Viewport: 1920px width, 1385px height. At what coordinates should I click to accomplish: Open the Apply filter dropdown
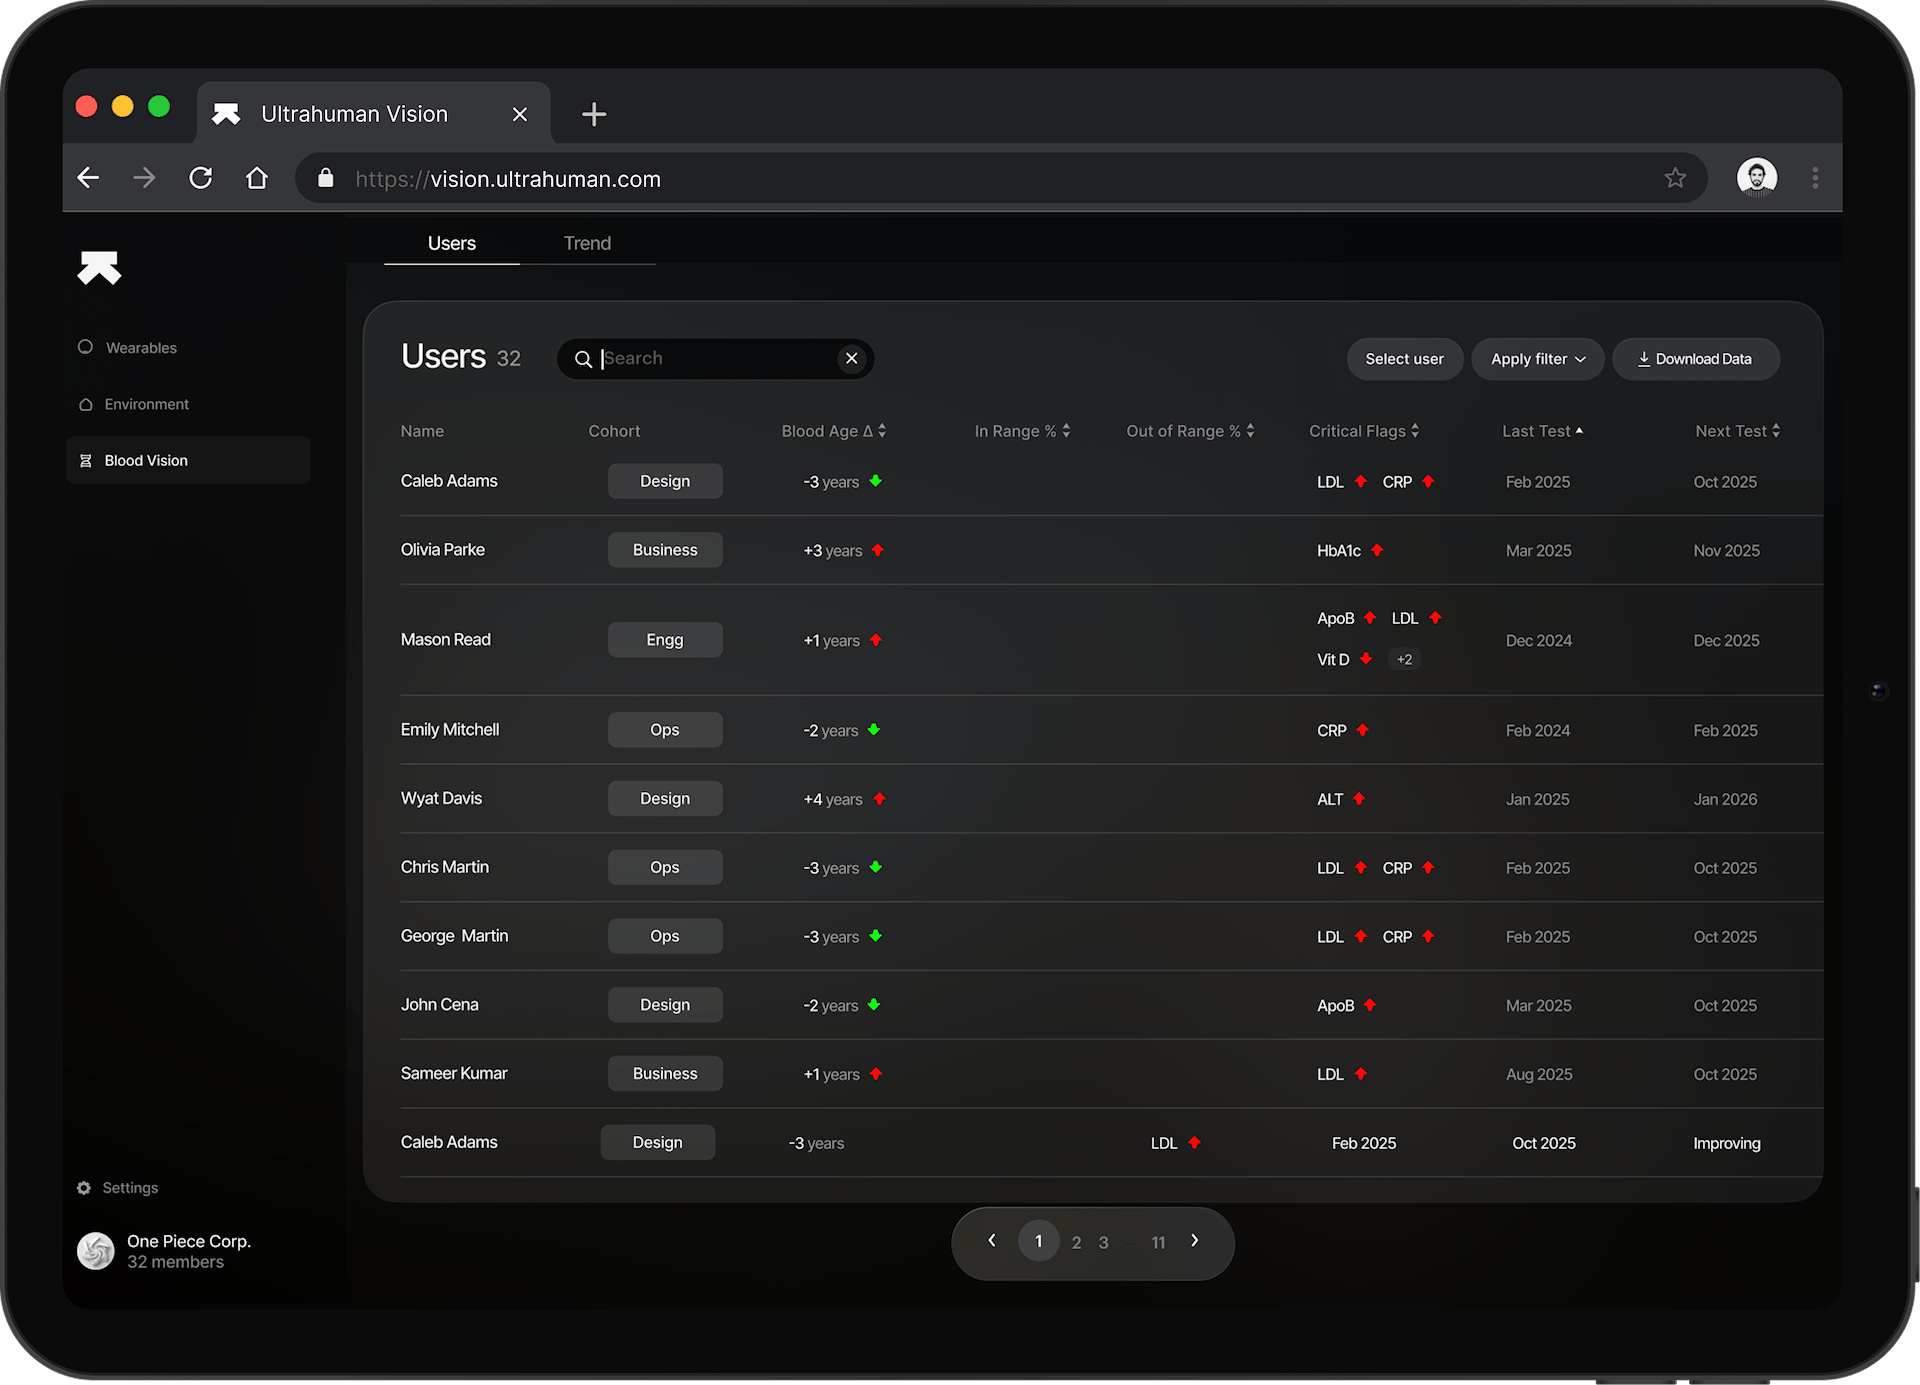point(1537,359)
